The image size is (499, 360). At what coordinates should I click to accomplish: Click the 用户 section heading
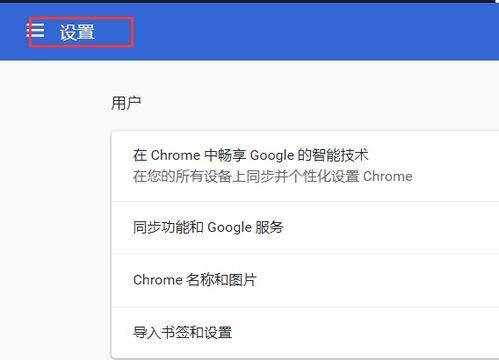[x=126, y=103]
